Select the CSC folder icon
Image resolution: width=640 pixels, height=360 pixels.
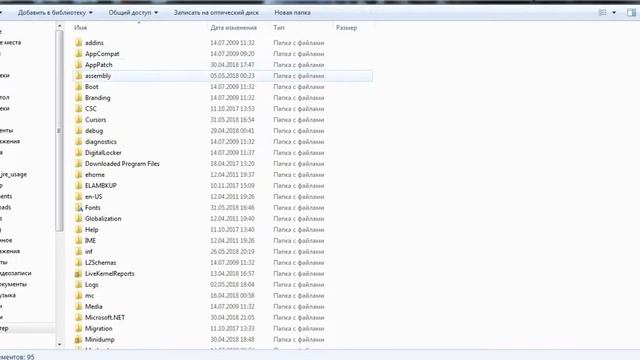point(78,109)
